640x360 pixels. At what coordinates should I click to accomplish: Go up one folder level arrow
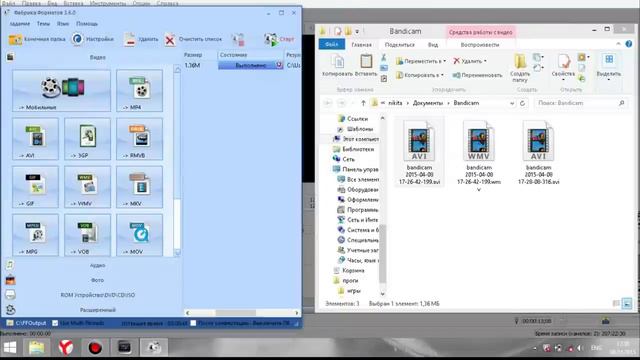363,103
